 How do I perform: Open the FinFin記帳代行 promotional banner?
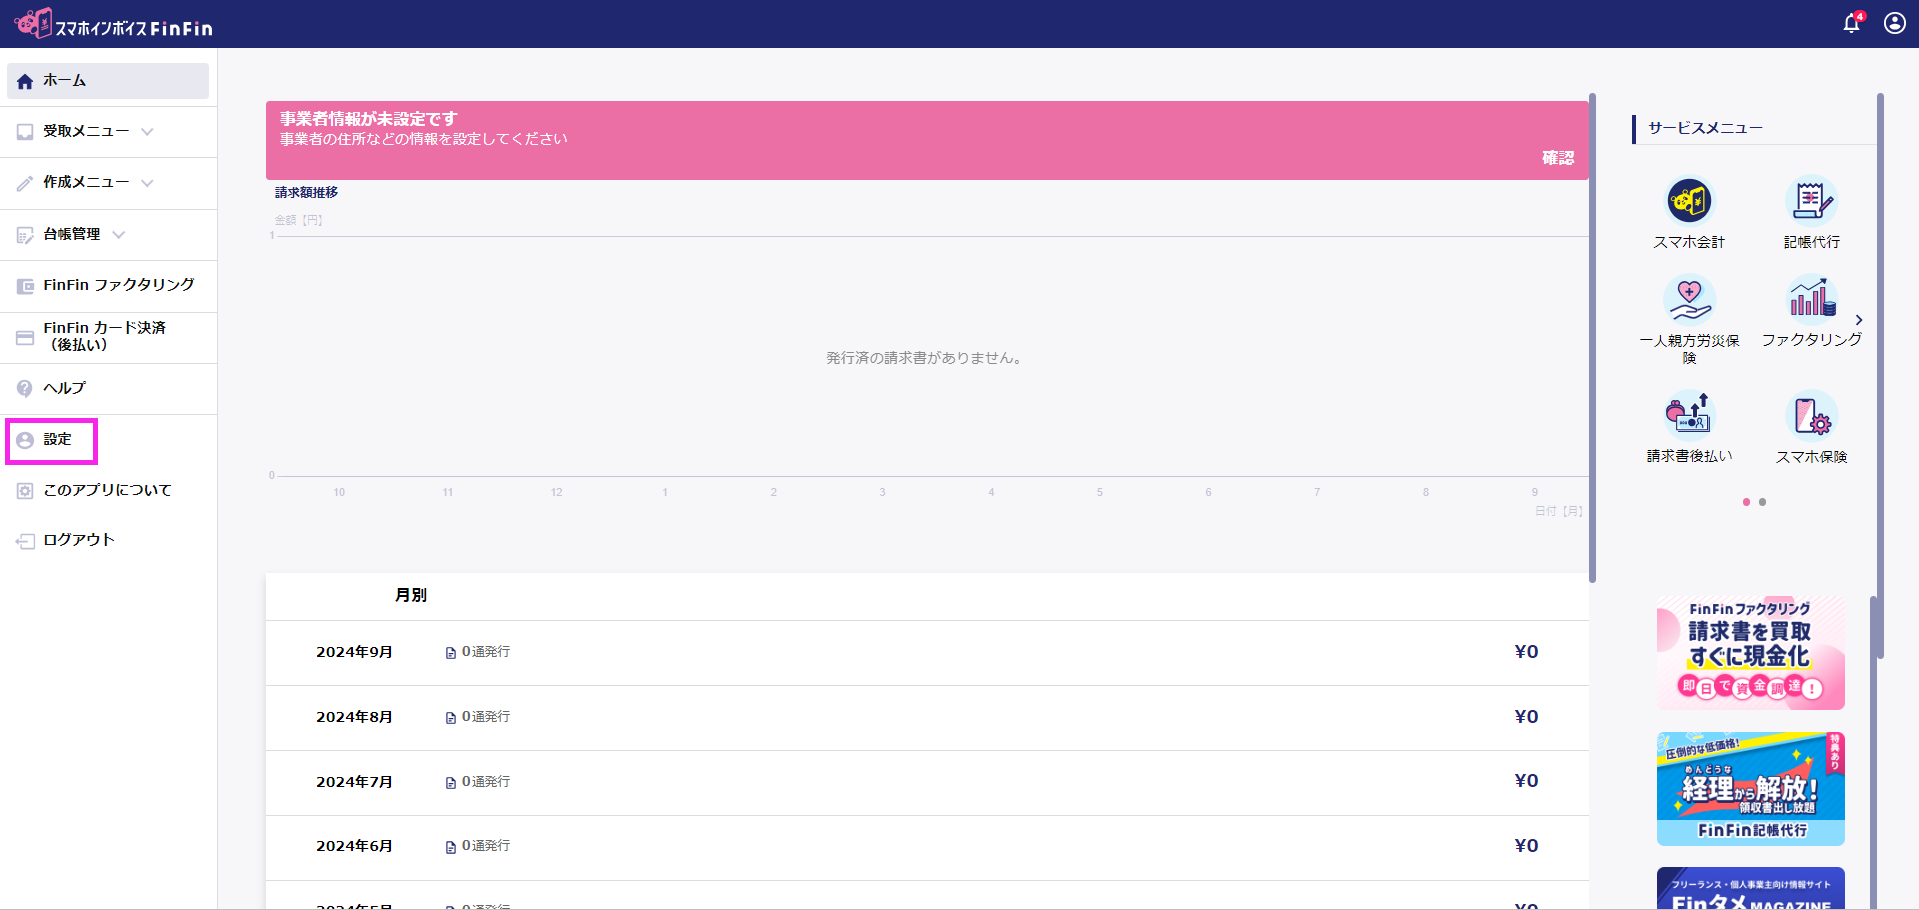pyautogui.click(x=1750, y=789)
